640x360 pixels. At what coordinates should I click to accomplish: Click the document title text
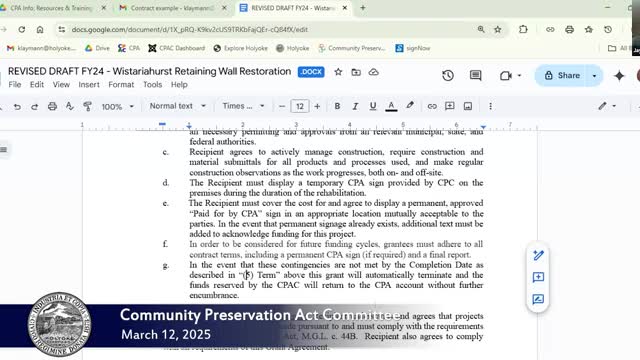(149, 71)
